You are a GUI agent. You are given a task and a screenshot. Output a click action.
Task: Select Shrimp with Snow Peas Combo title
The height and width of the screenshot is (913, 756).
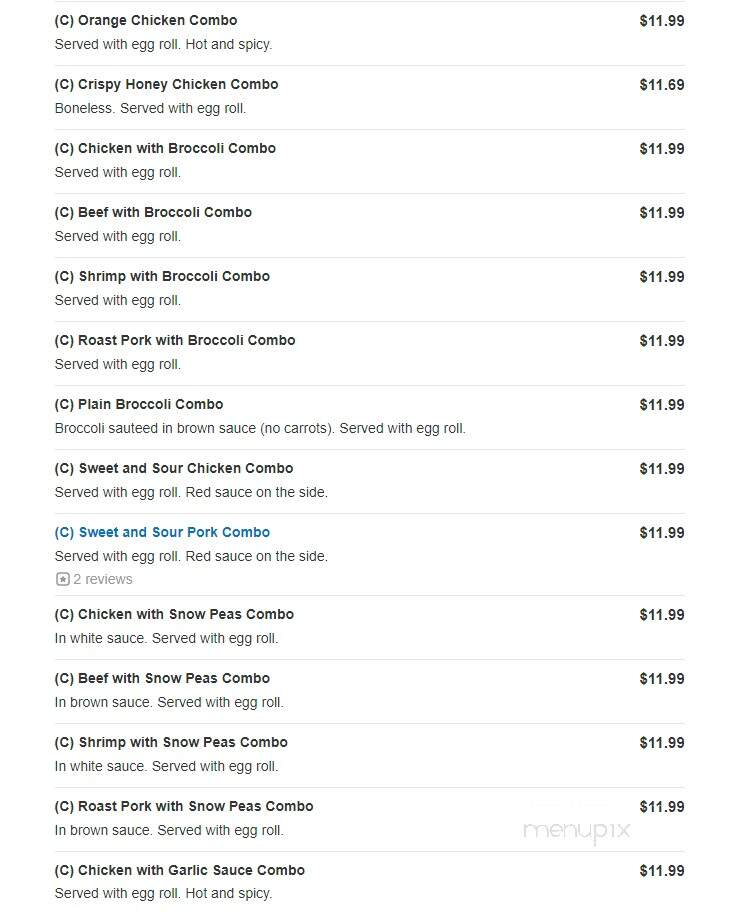click(x=171, y=743)
